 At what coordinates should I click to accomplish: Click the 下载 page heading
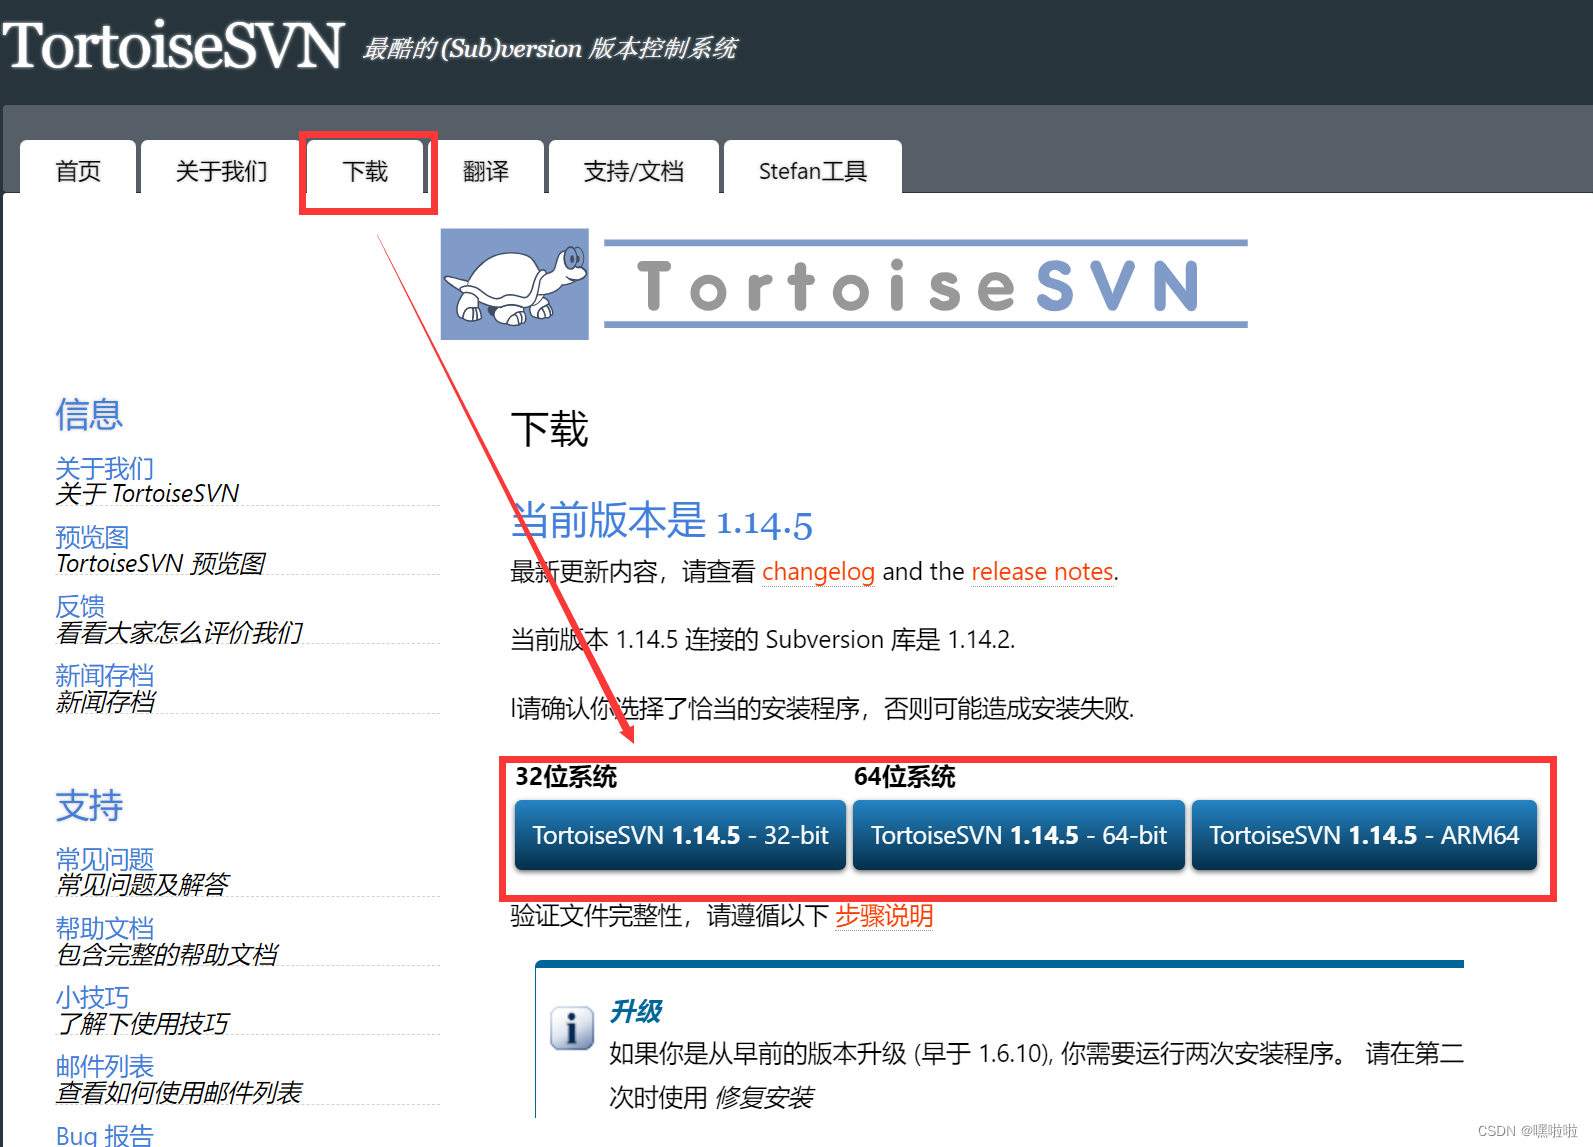click(550, 429)
